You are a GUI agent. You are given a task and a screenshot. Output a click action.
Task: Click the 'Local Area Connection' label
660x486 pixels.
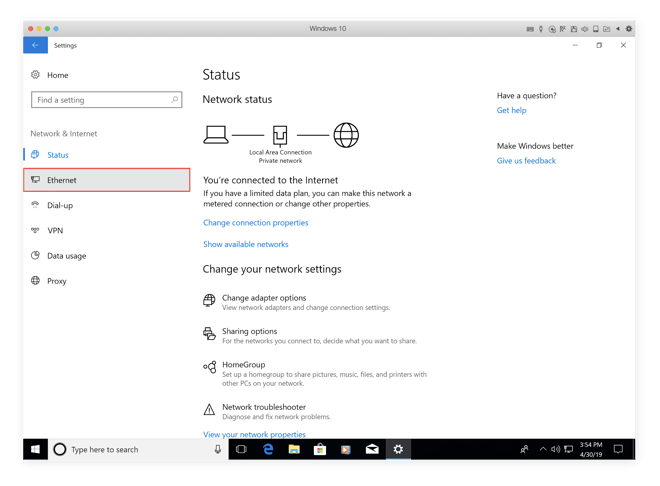[280, 152]
